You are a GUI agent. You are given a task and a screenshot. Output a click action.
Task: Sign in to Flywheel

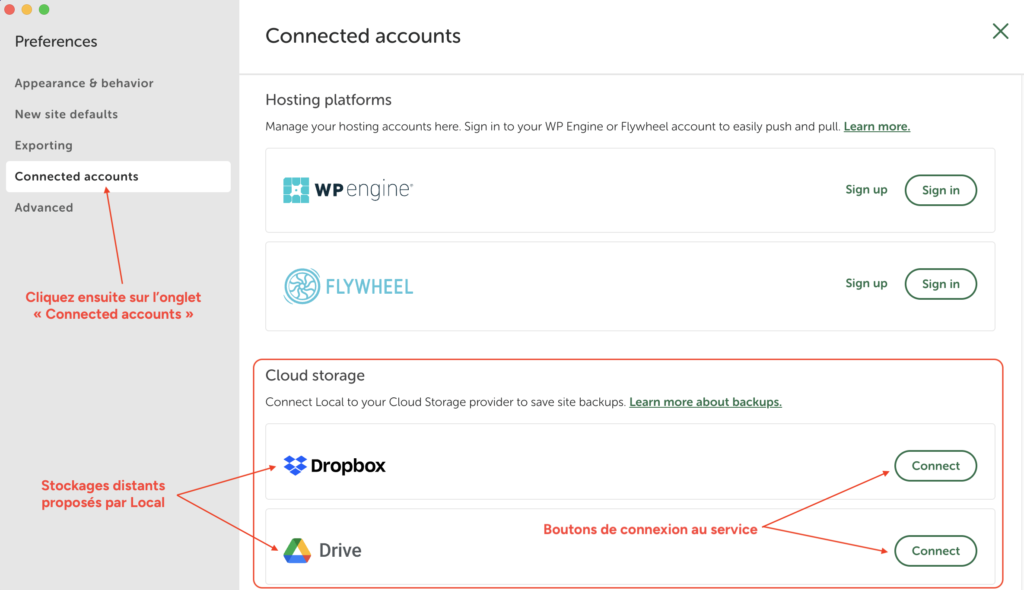940,284
